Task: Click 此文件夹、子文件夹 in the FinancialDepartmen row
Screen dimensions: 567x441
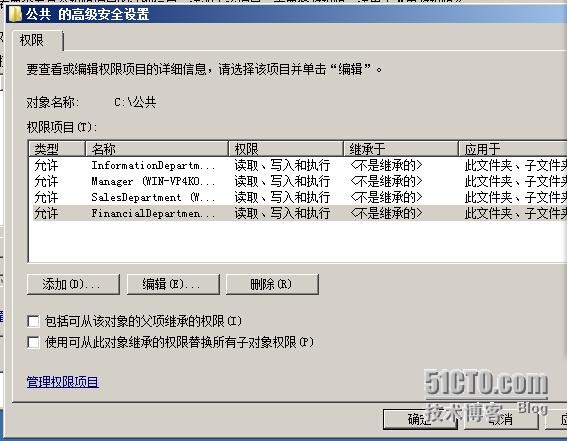Action: point(516,213)
